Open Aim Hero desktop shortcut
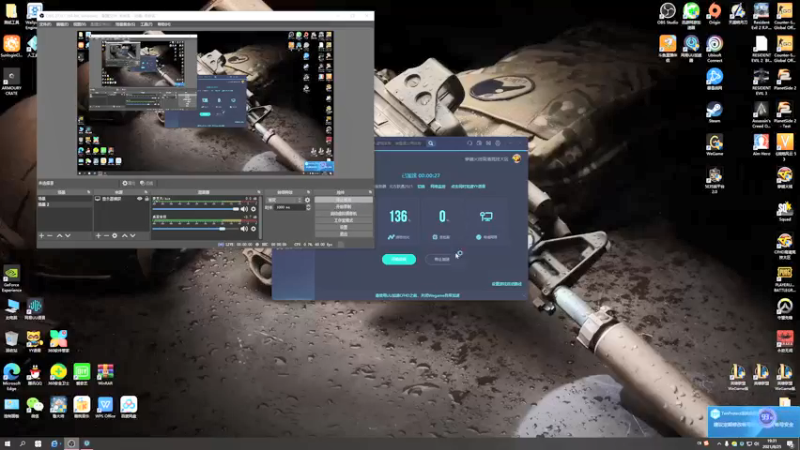This screenshot has height=450, width=800. [761, 145]
